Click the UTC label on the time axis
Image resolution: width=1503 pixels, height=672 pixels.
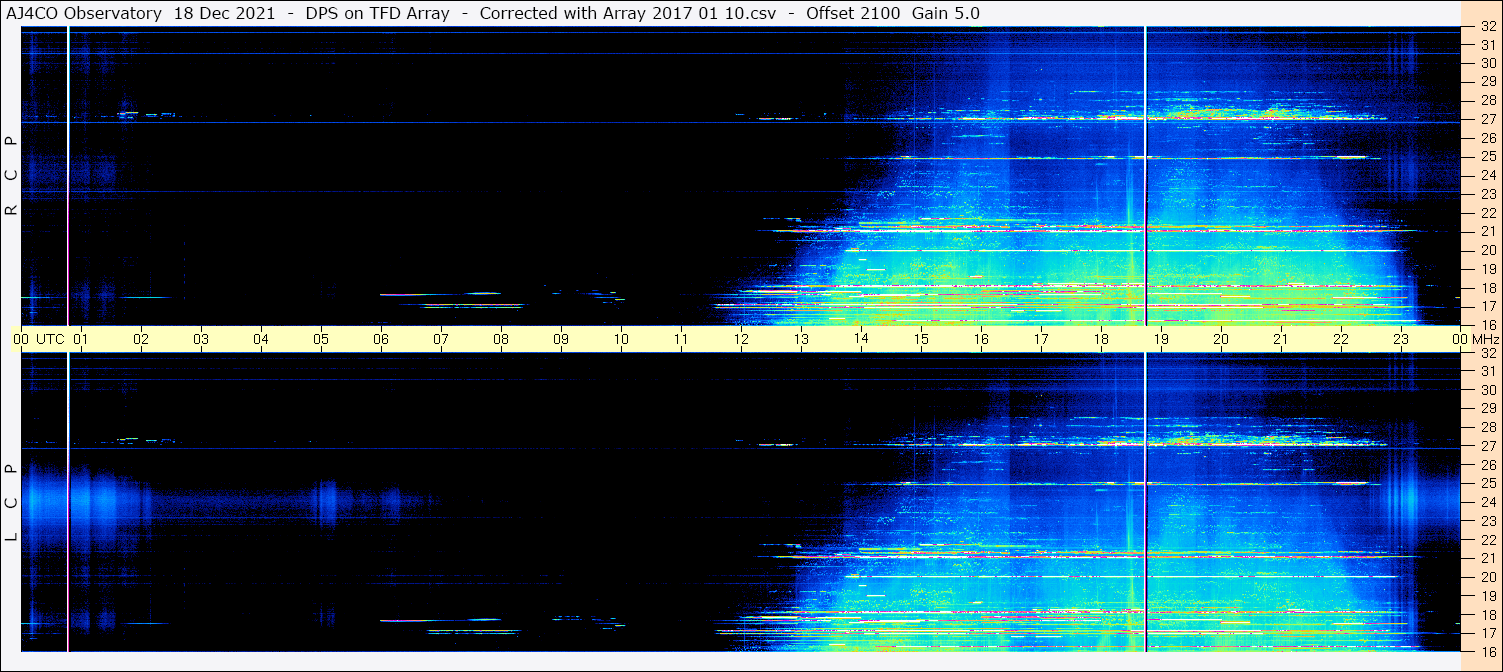pos(50,339)
